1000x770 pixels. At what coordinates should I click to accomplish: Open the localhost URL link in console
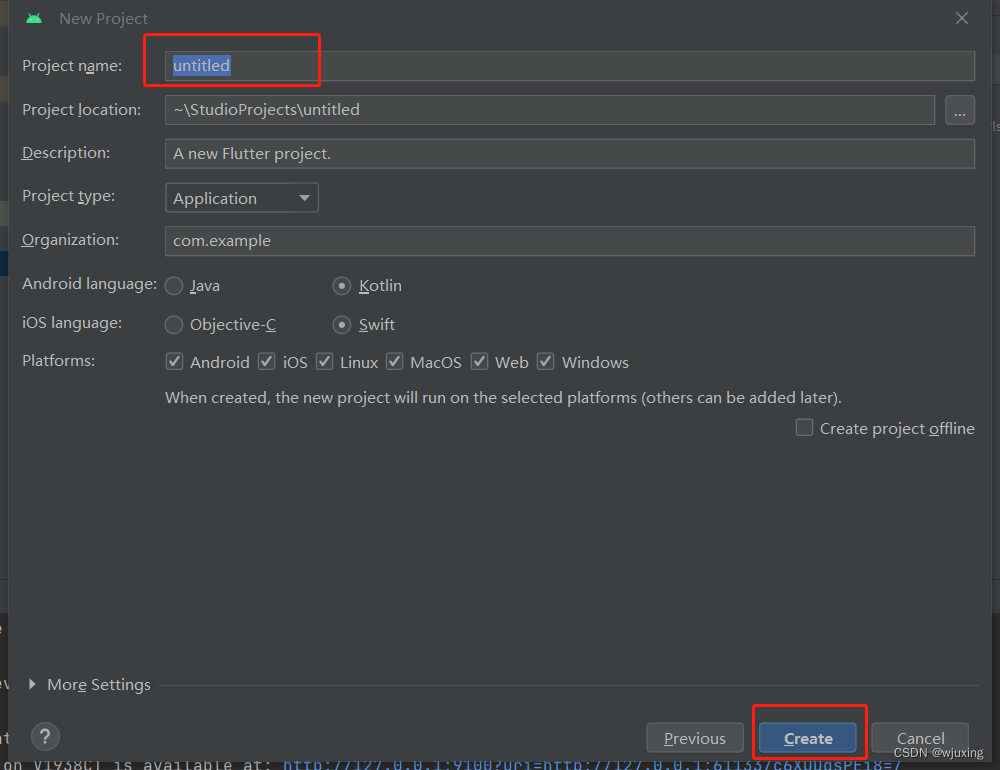point(592,764)
